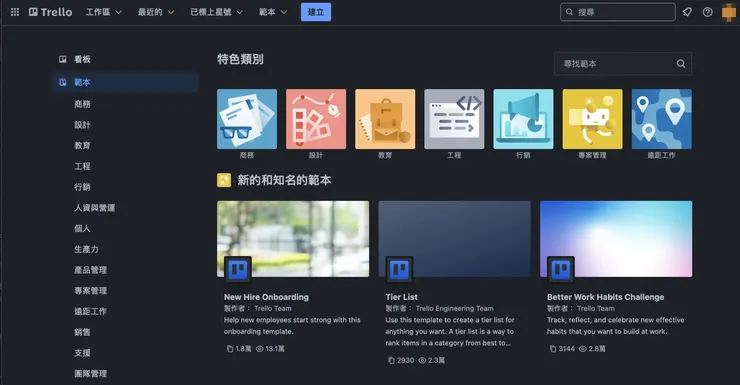The height and width of the screenshot is (385, 740).
Task: Click the 特色類別 heading text
Action: pyautogui.click(x=240, y=59)
